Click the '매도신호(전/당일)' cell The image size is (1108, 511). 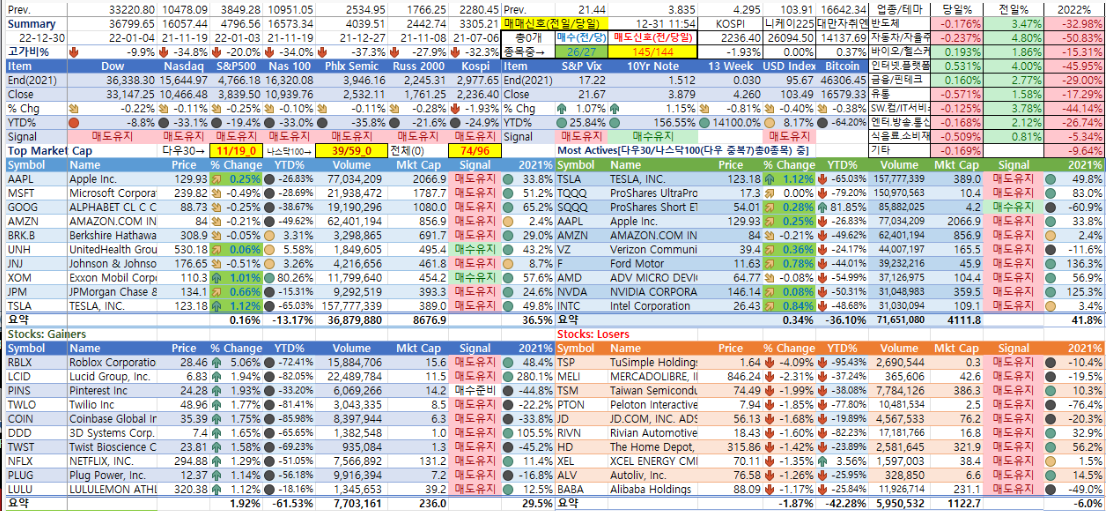coord(651,37)
